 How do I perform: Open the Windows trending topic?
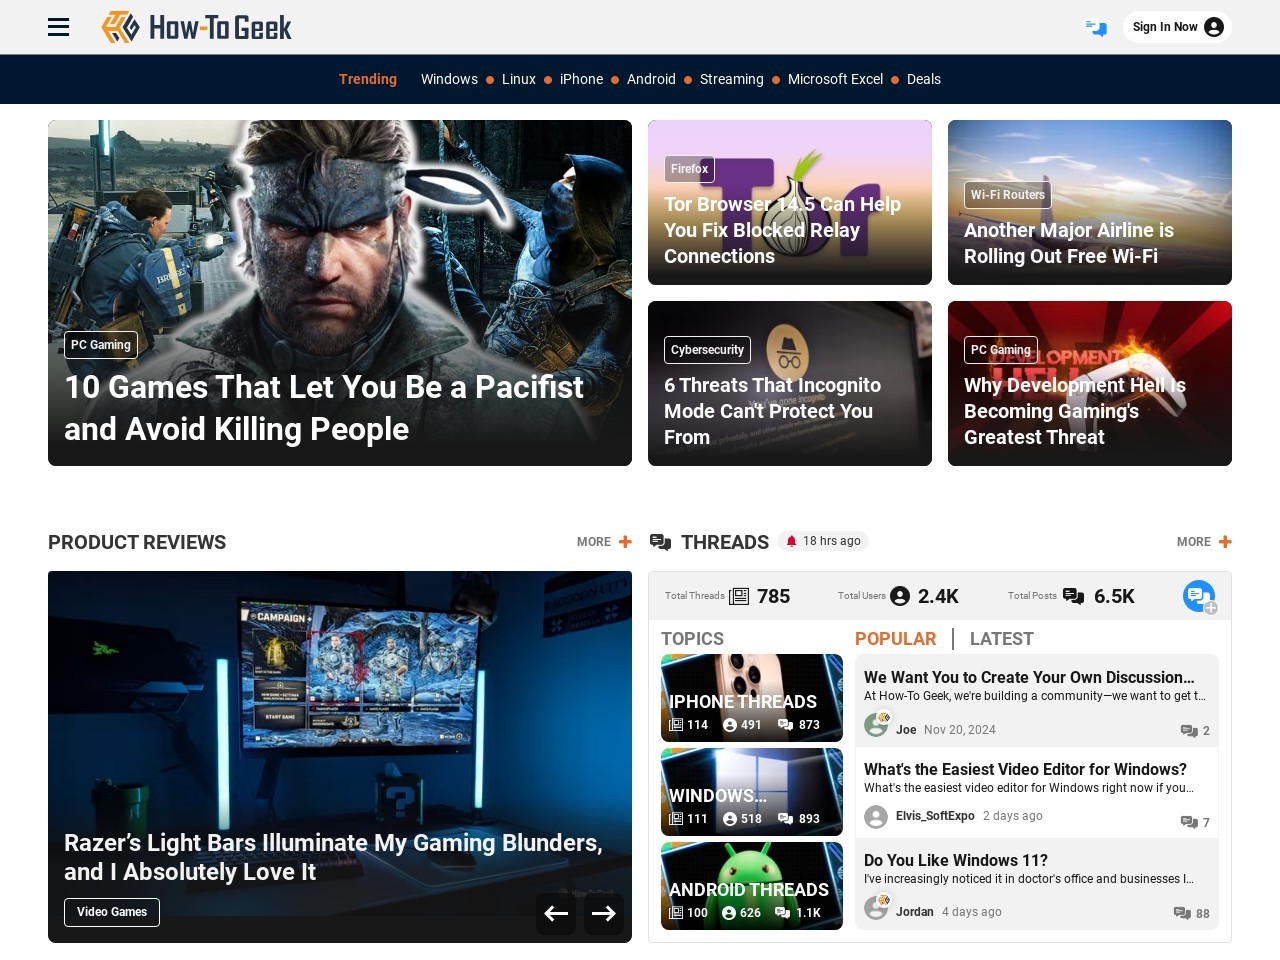coord(449,79)
